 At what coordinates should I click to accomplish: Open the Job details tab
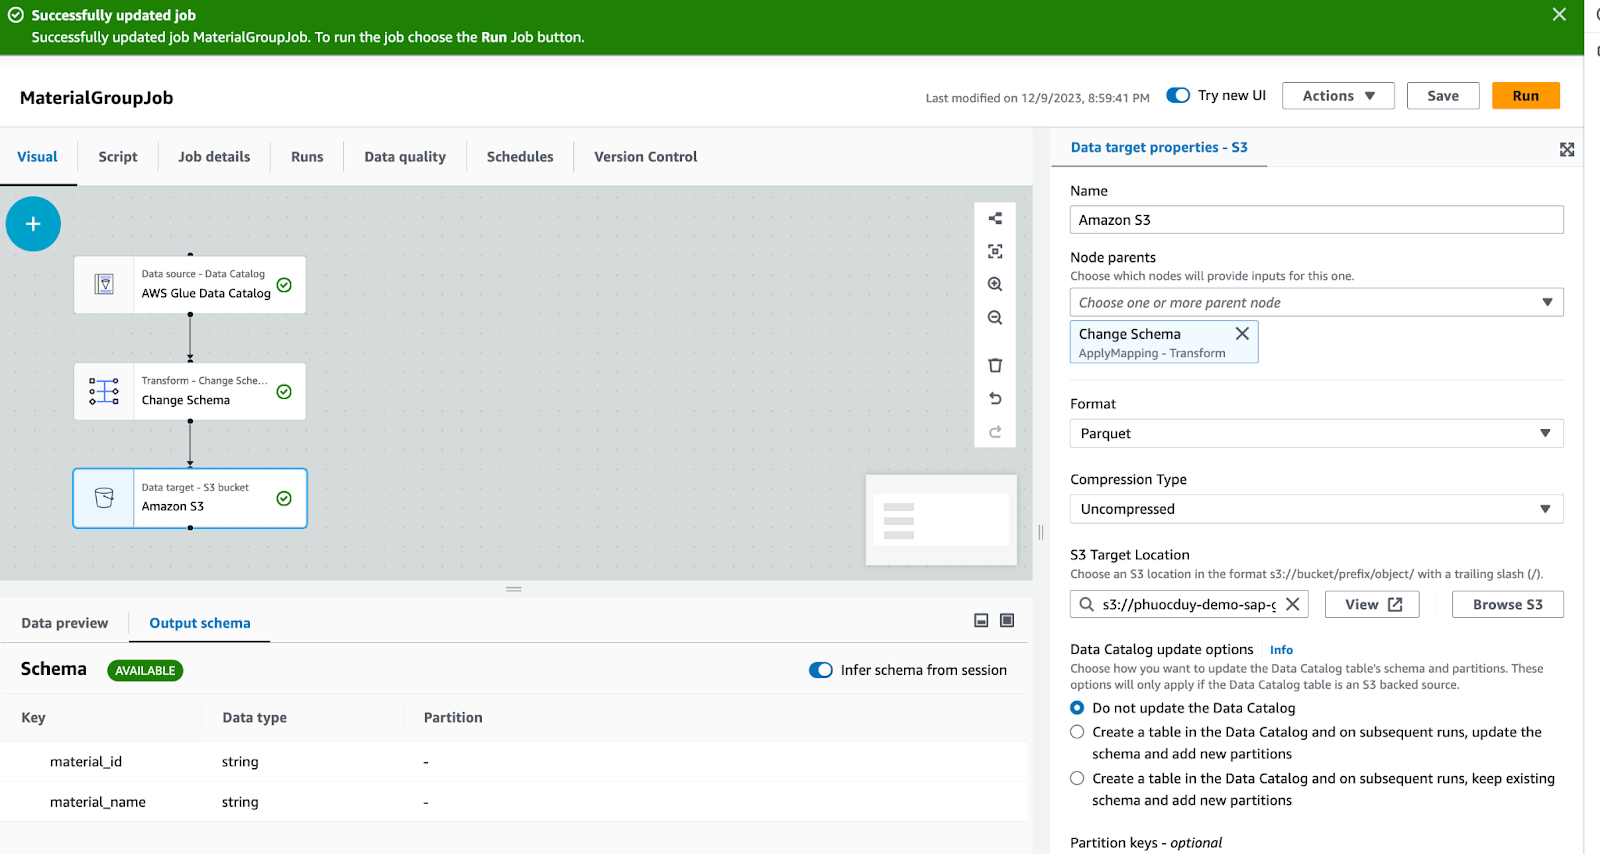click(214, 156)
